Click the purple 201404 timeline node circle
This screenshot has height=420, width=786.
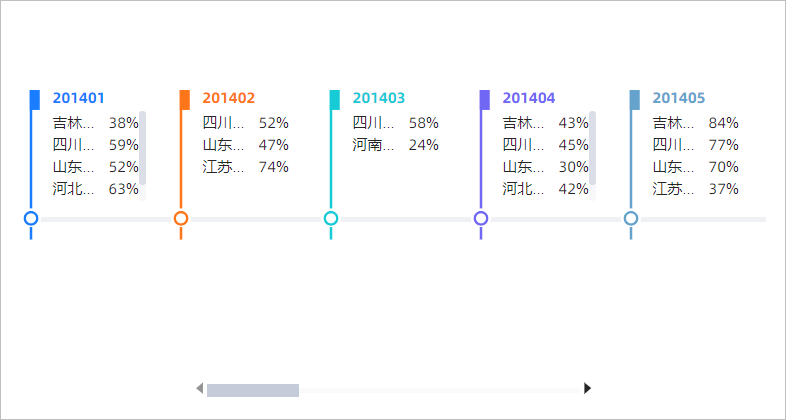(x=481, y=218)
